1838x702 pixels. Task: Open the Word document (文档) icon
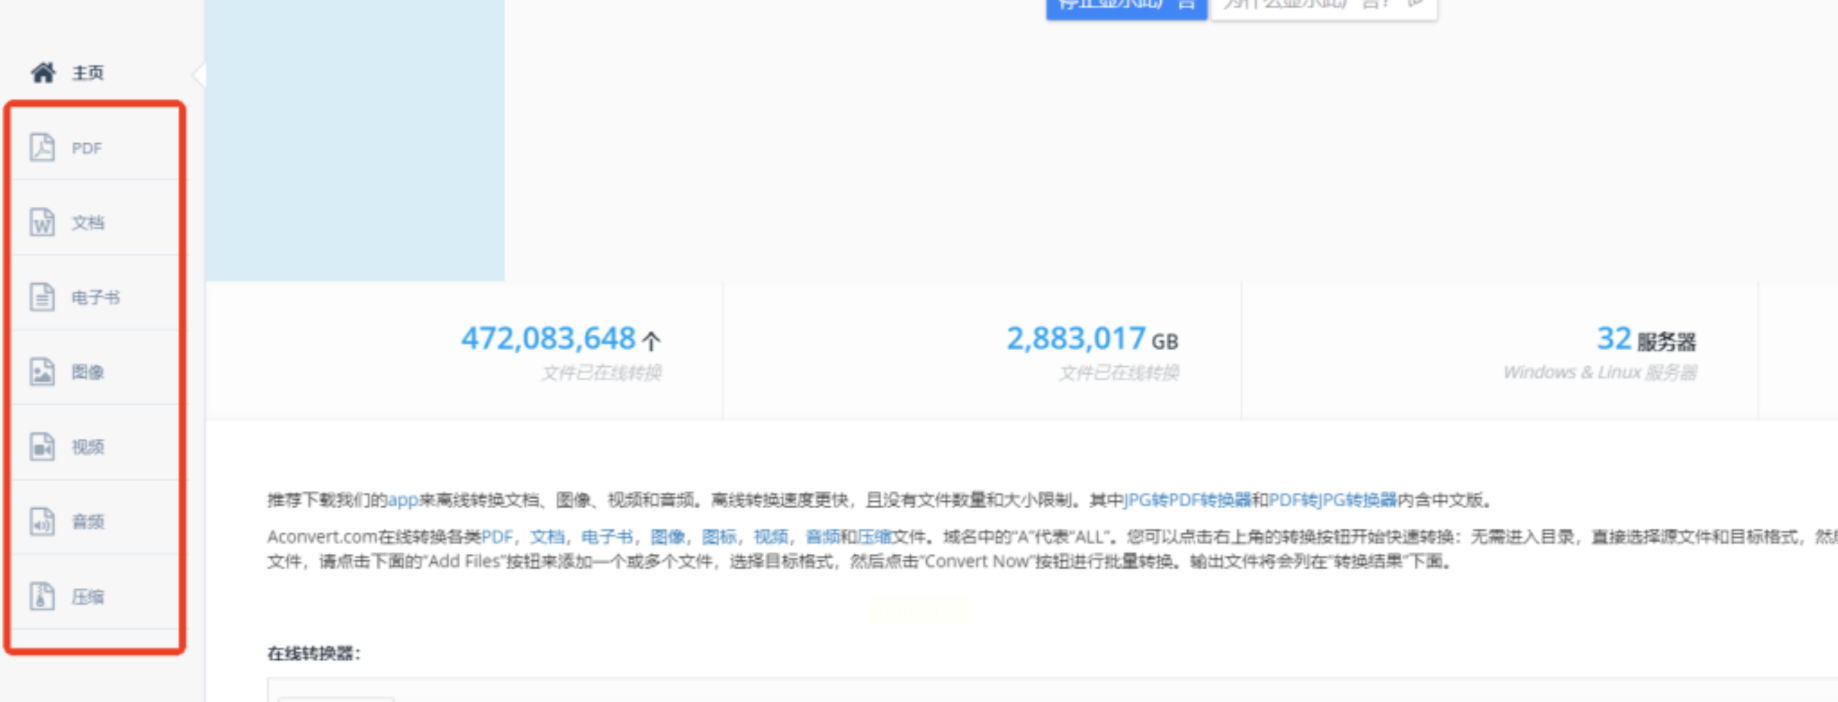(42, 222)
